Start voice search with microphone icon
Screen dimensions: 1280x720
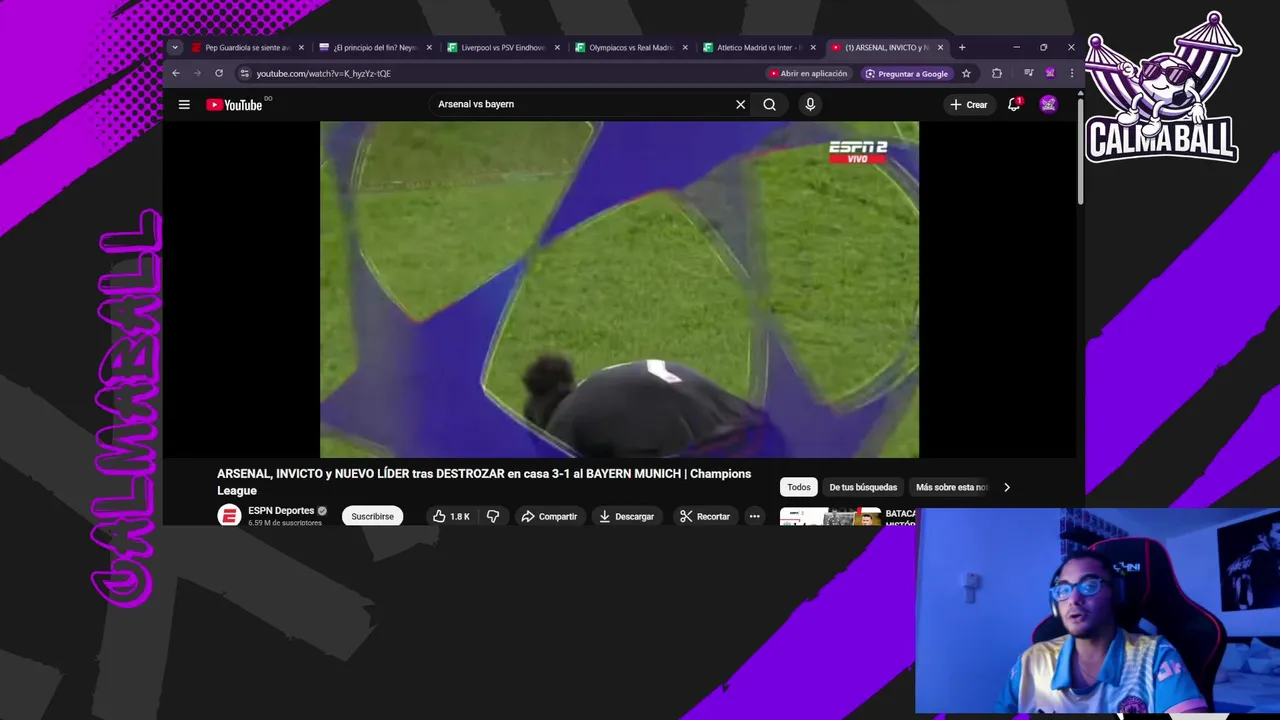810,104
